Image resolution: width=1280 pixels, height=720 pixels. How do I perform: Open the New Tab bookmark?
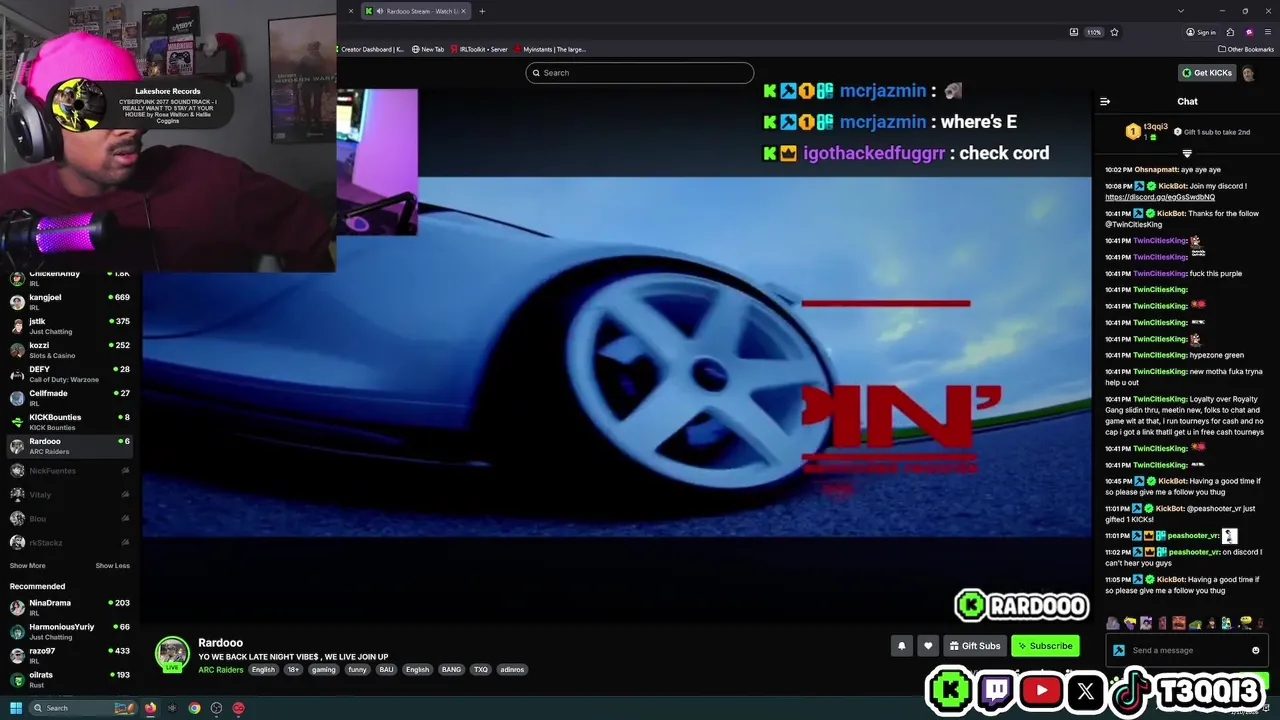[x=428, y=49]
